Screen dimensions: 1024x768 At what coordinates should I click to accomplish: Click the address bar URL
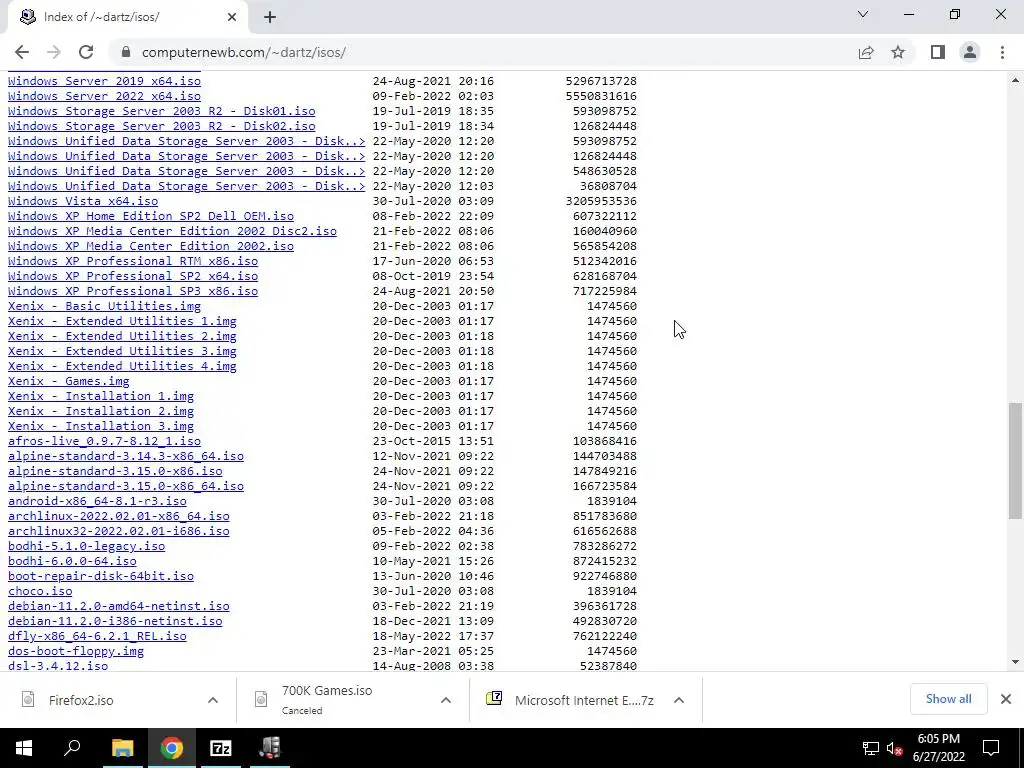(x=244, y=52)
